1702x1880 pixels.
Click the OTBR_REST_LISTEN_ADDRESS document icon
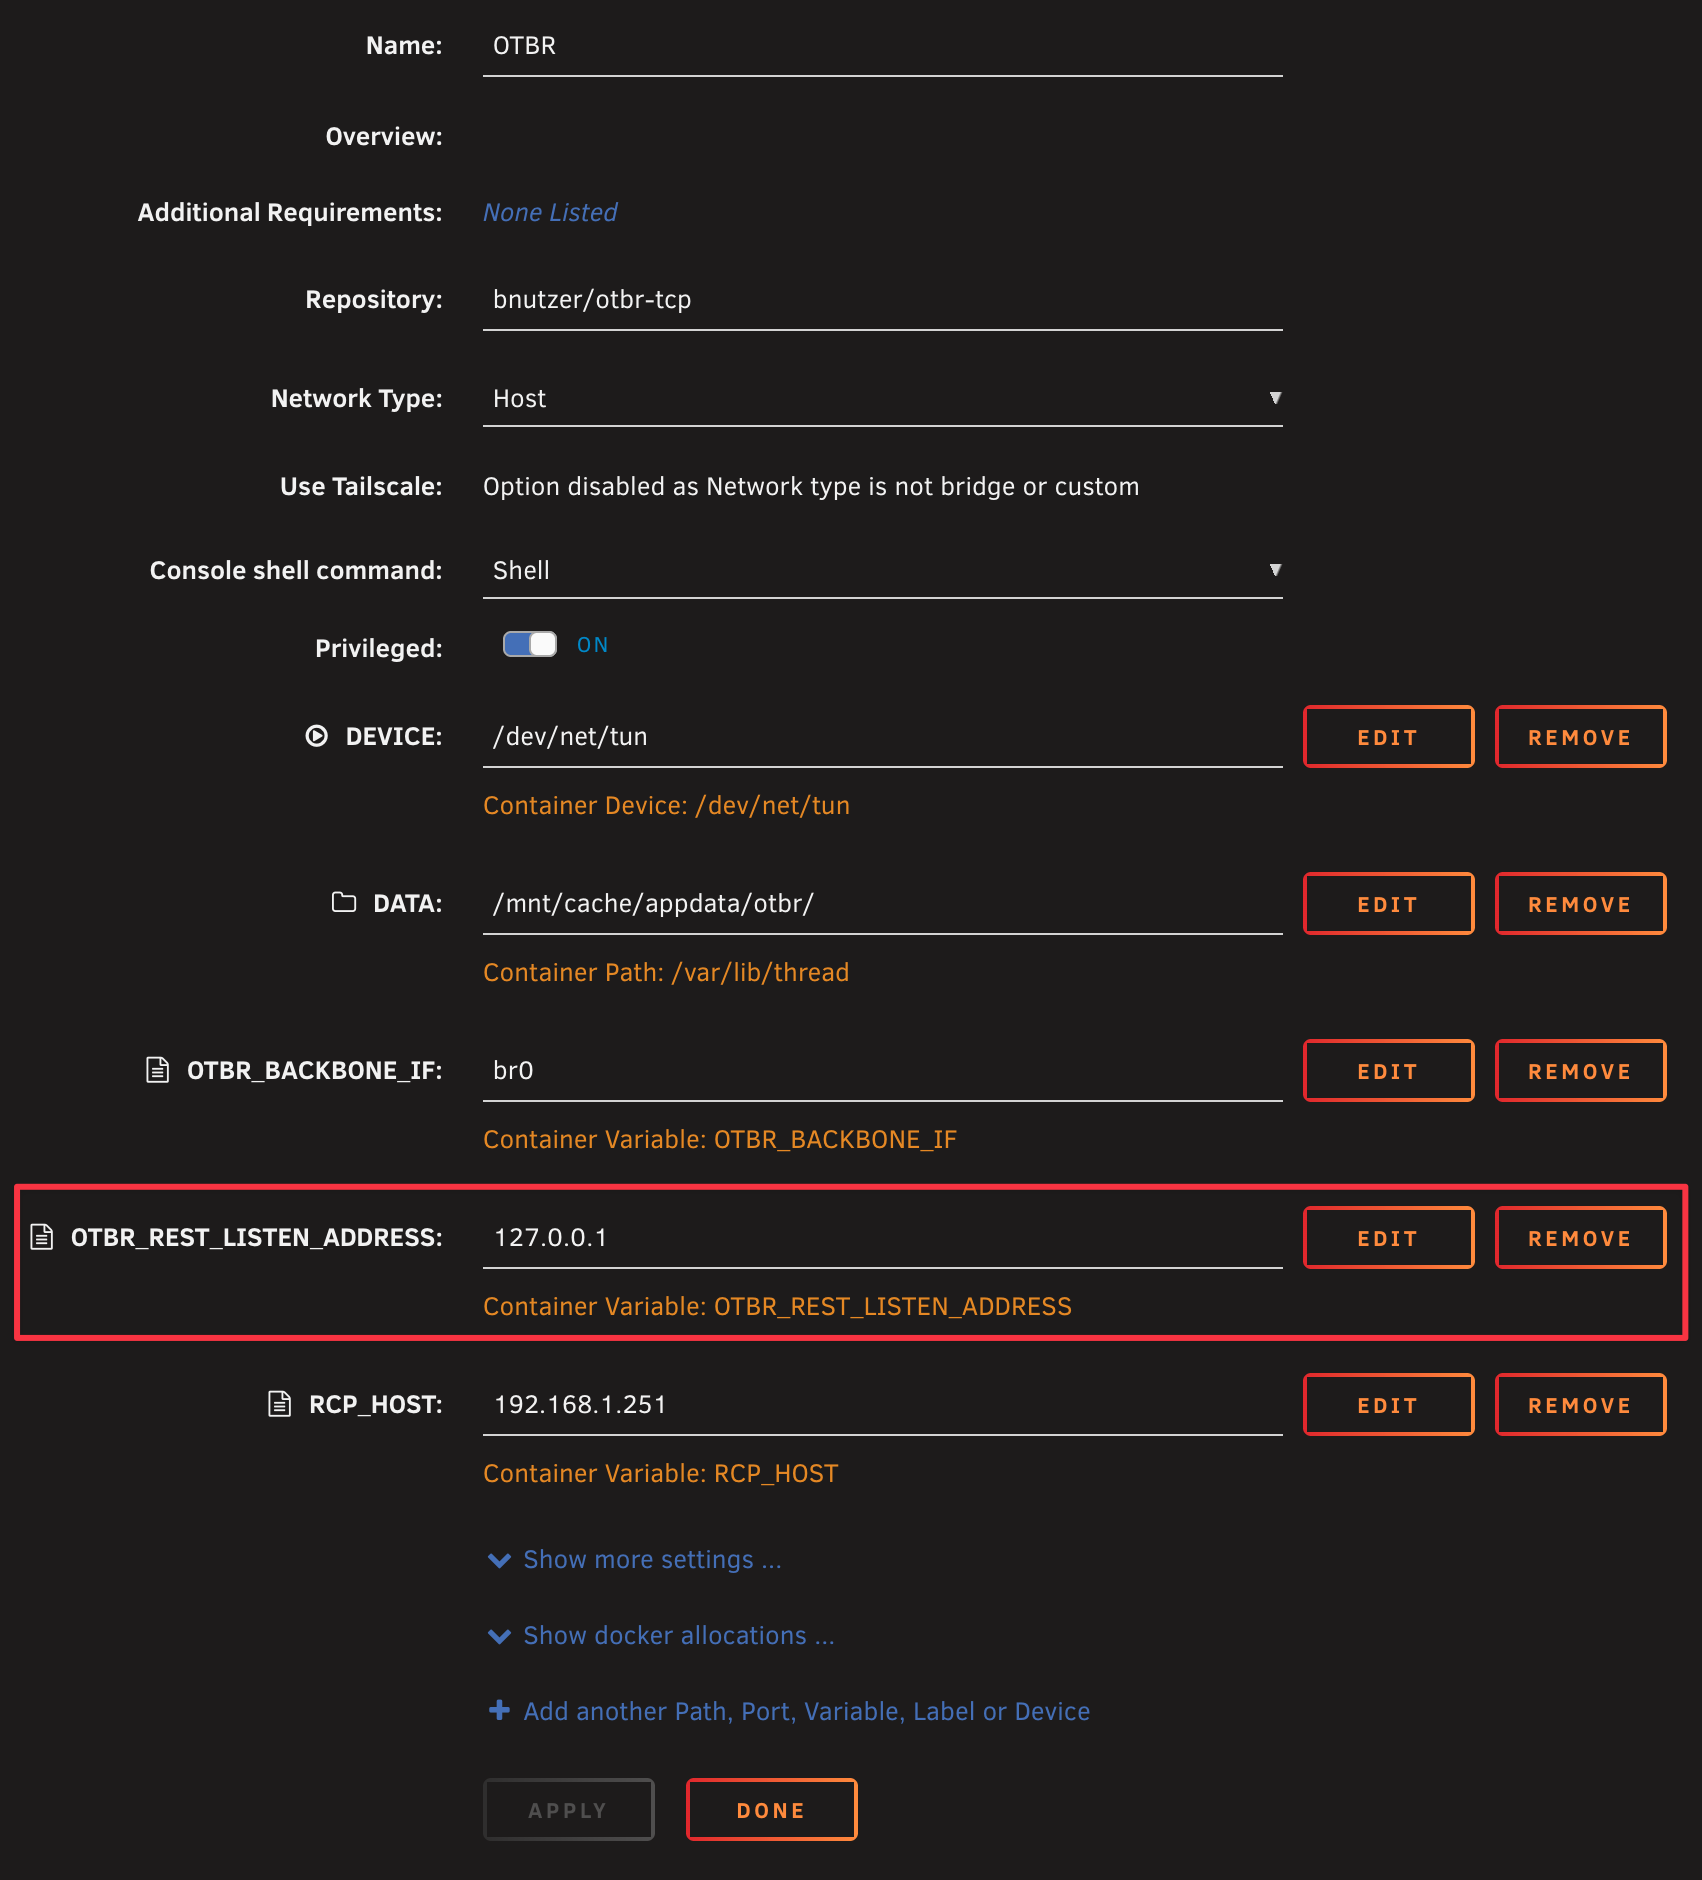42,1237
